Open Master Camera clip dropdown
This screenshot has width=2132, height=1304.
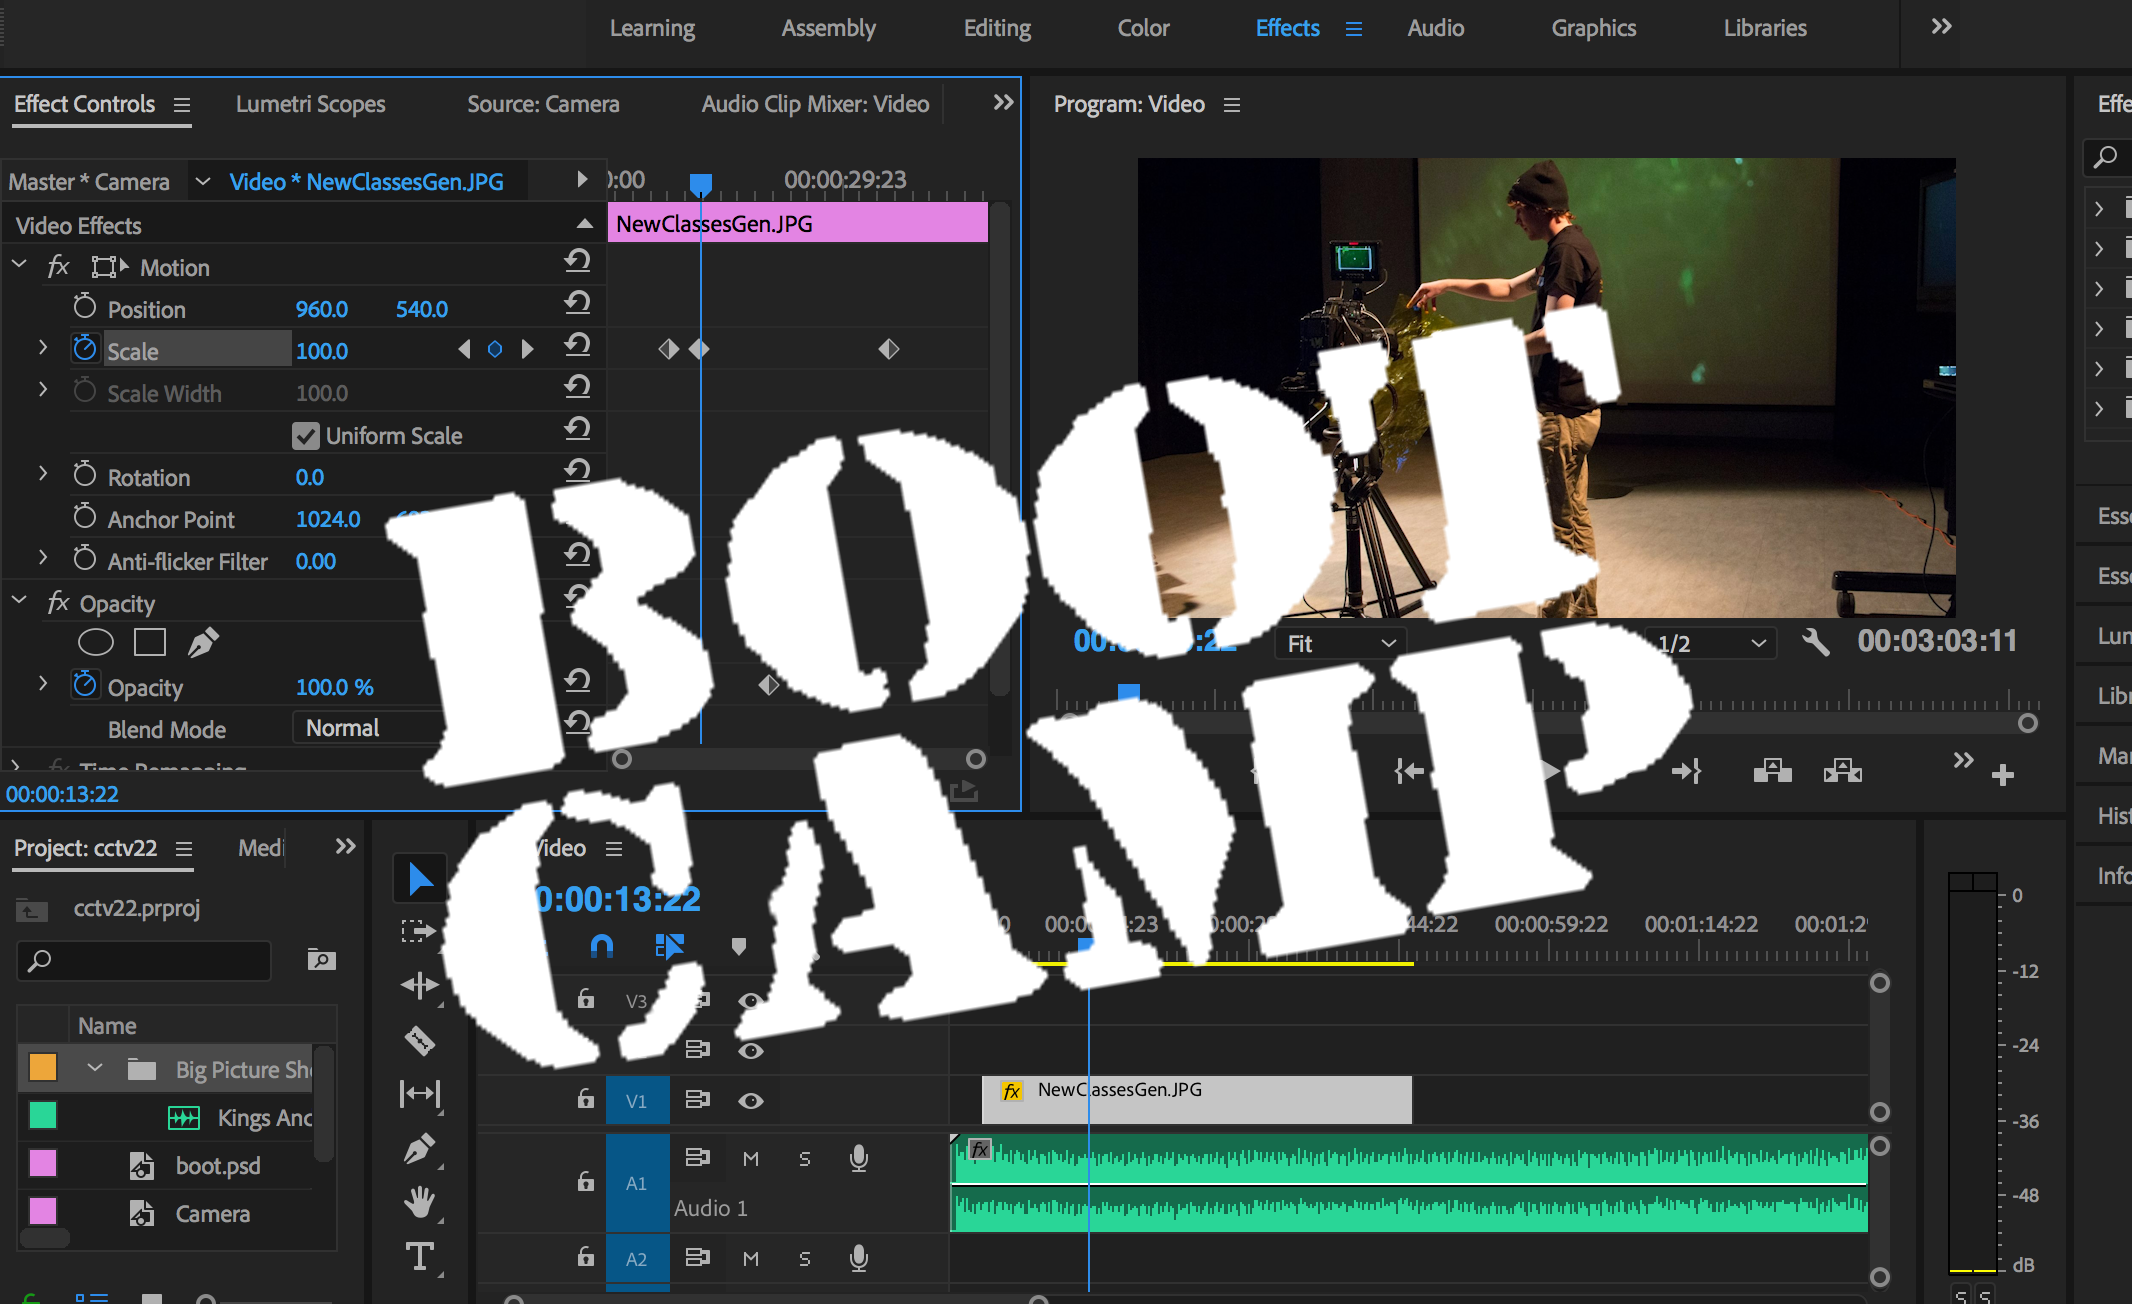pos(203,181)
